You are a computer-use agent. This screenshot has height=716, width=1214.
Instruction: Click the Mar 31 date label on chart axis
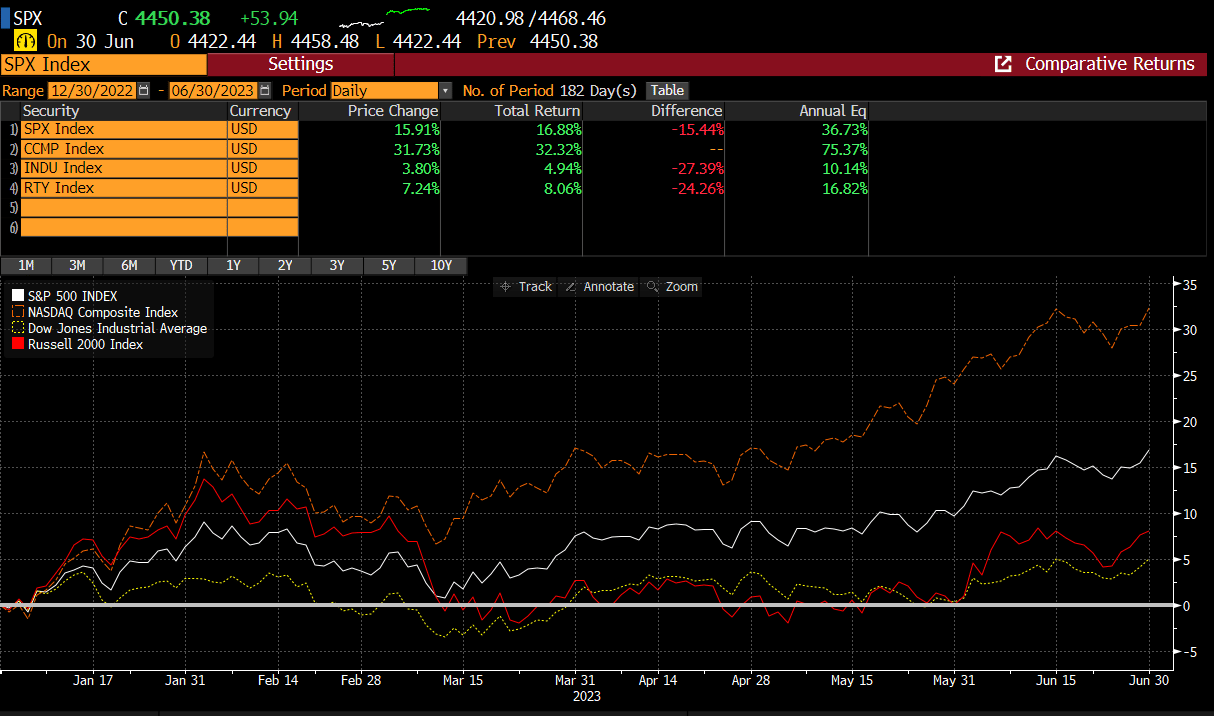pos(575,679)
